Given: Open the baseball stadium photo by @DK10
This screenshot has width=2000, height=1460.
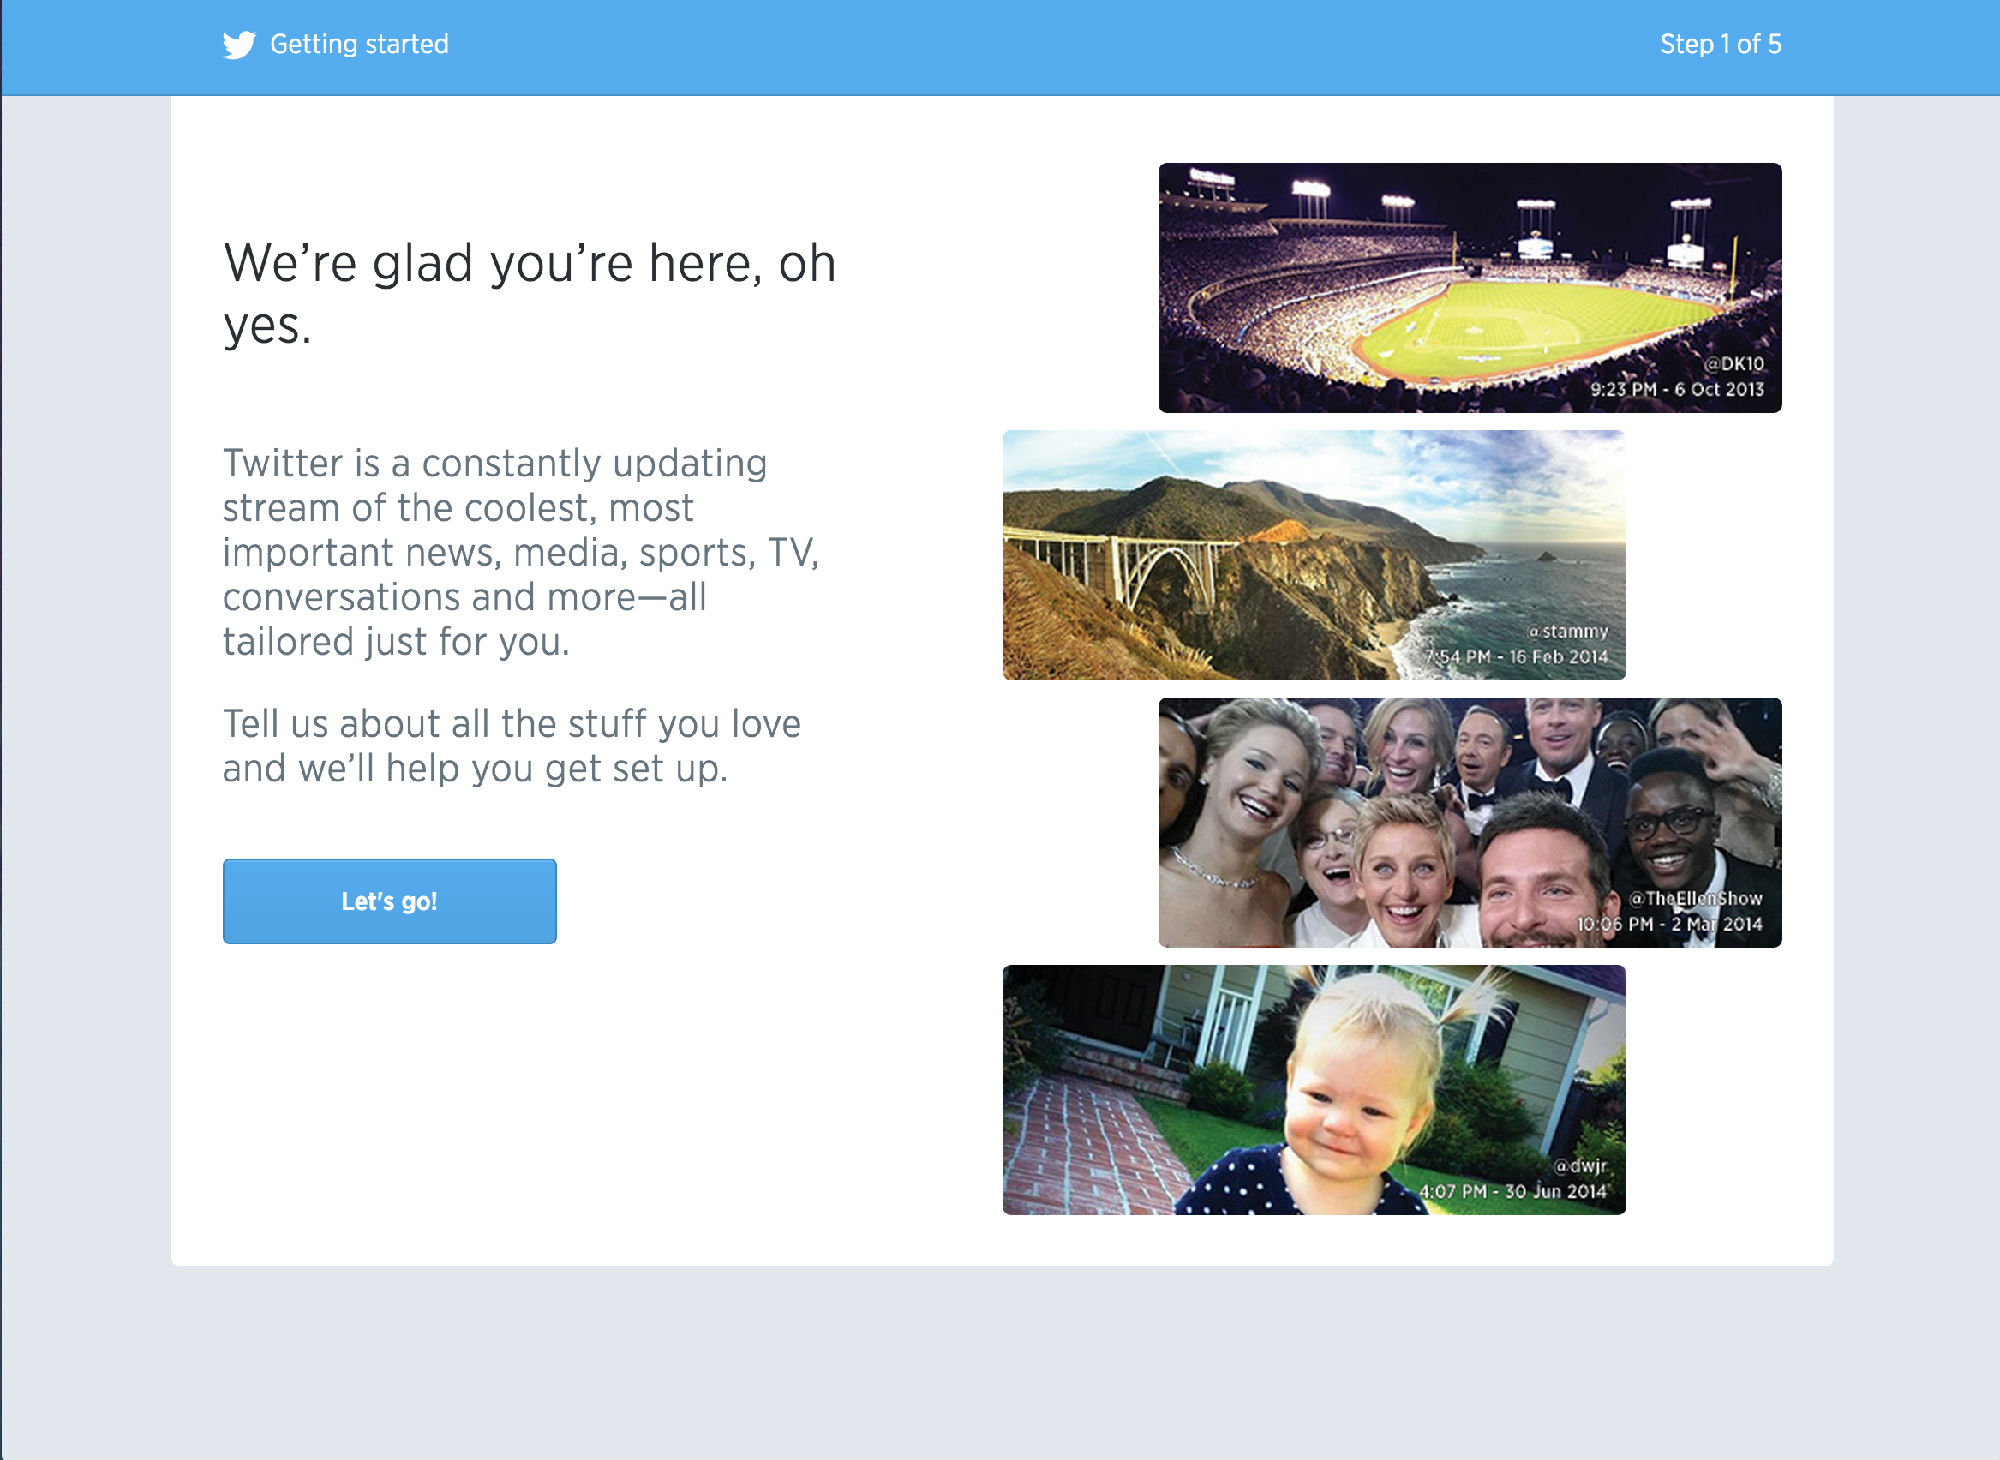Looking at the screenshot, I should click(1470, 288).
